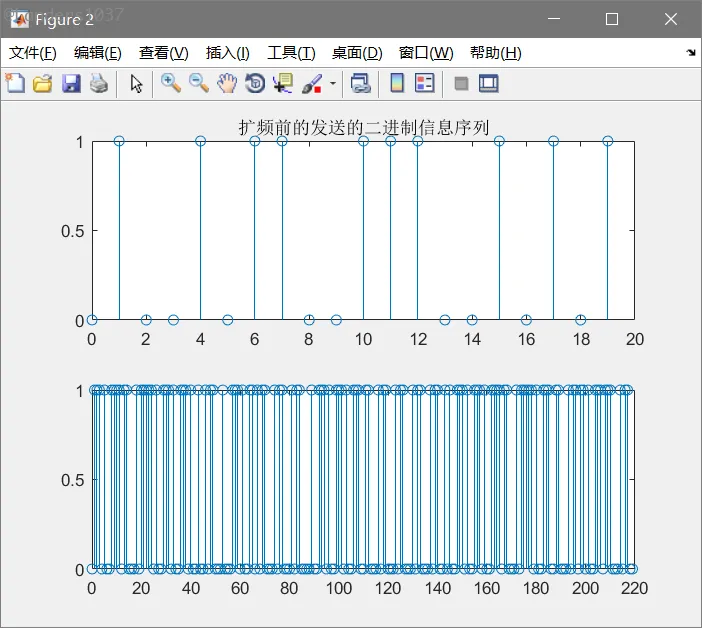Click the Hide Plot Tools button
702x628 pixels.
[x=461, y=84]
